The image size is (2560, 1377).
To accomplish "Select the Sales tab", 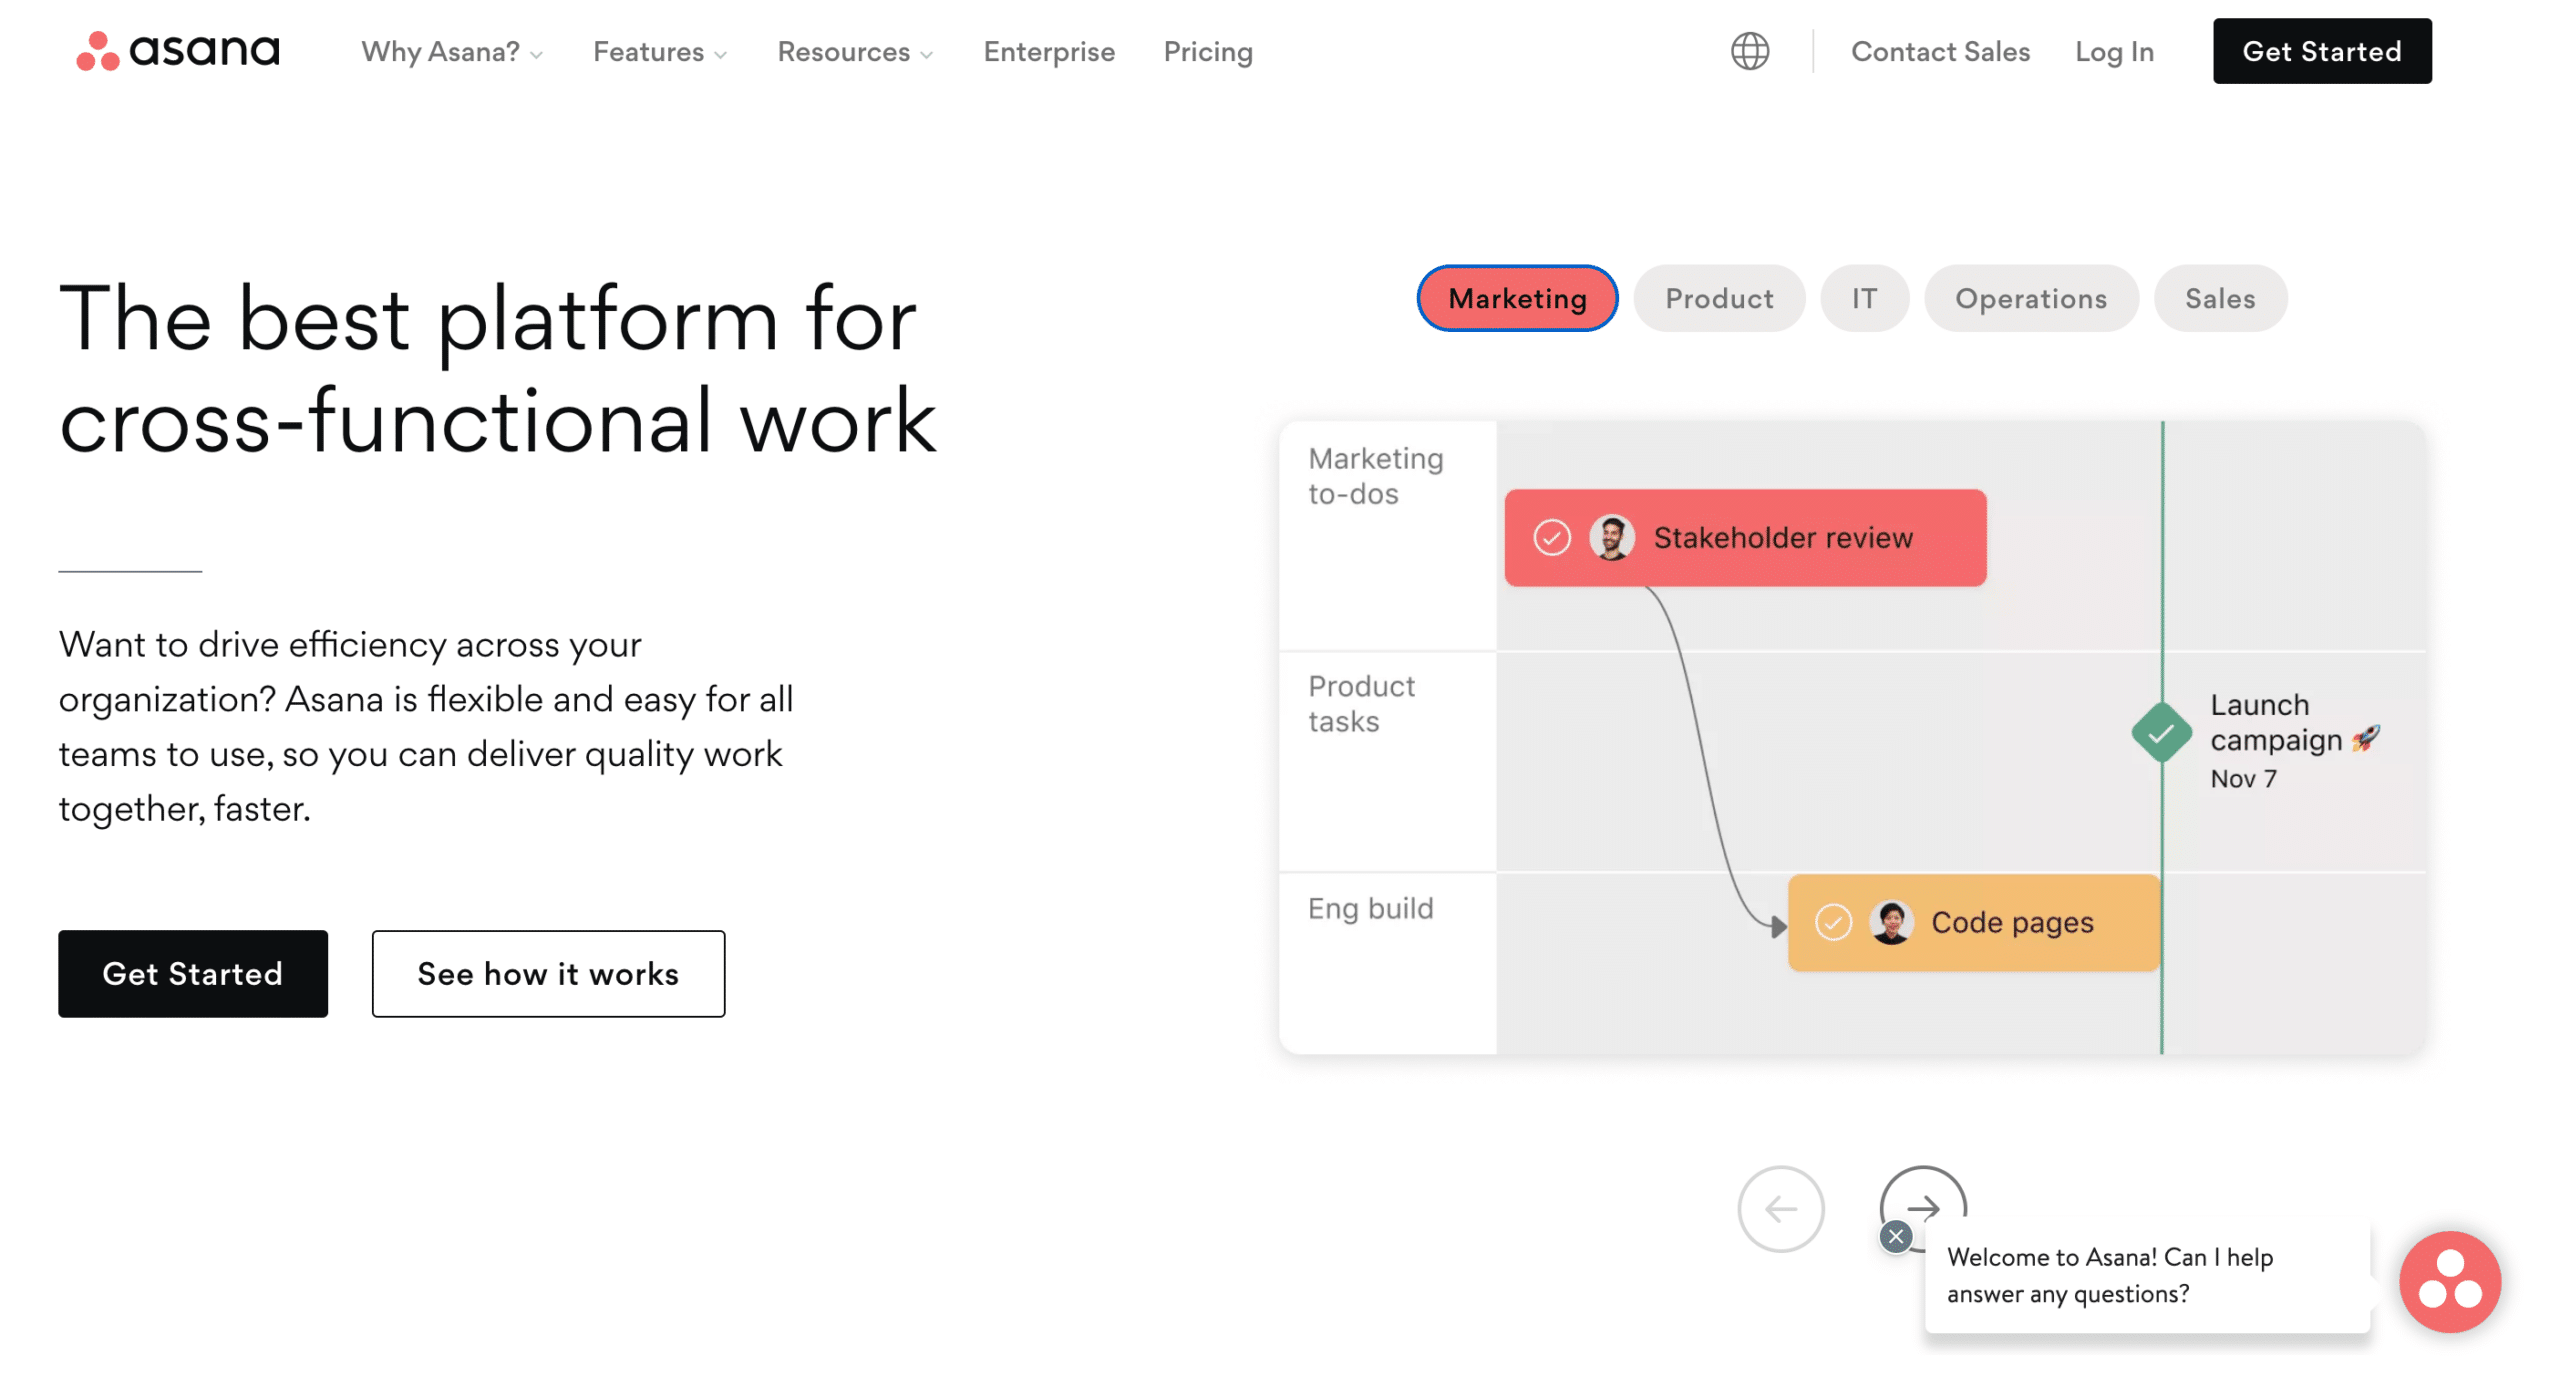I will point(2221,300).
